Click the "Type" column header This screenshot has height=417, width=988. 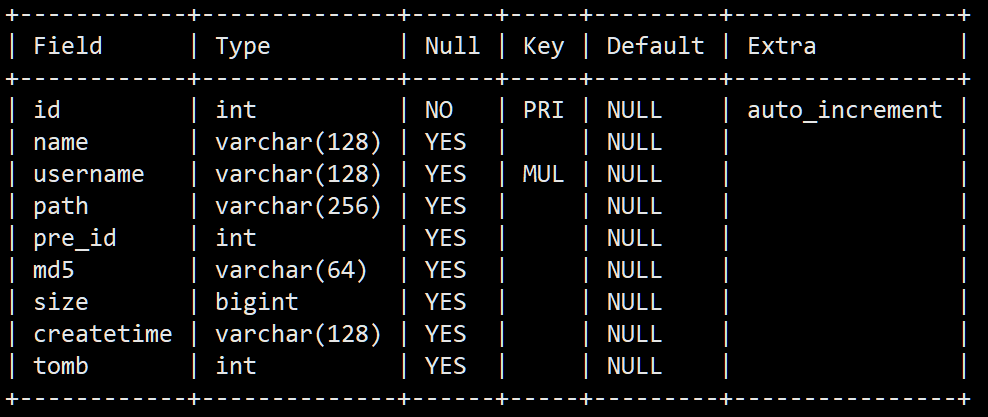click(243, 46)
